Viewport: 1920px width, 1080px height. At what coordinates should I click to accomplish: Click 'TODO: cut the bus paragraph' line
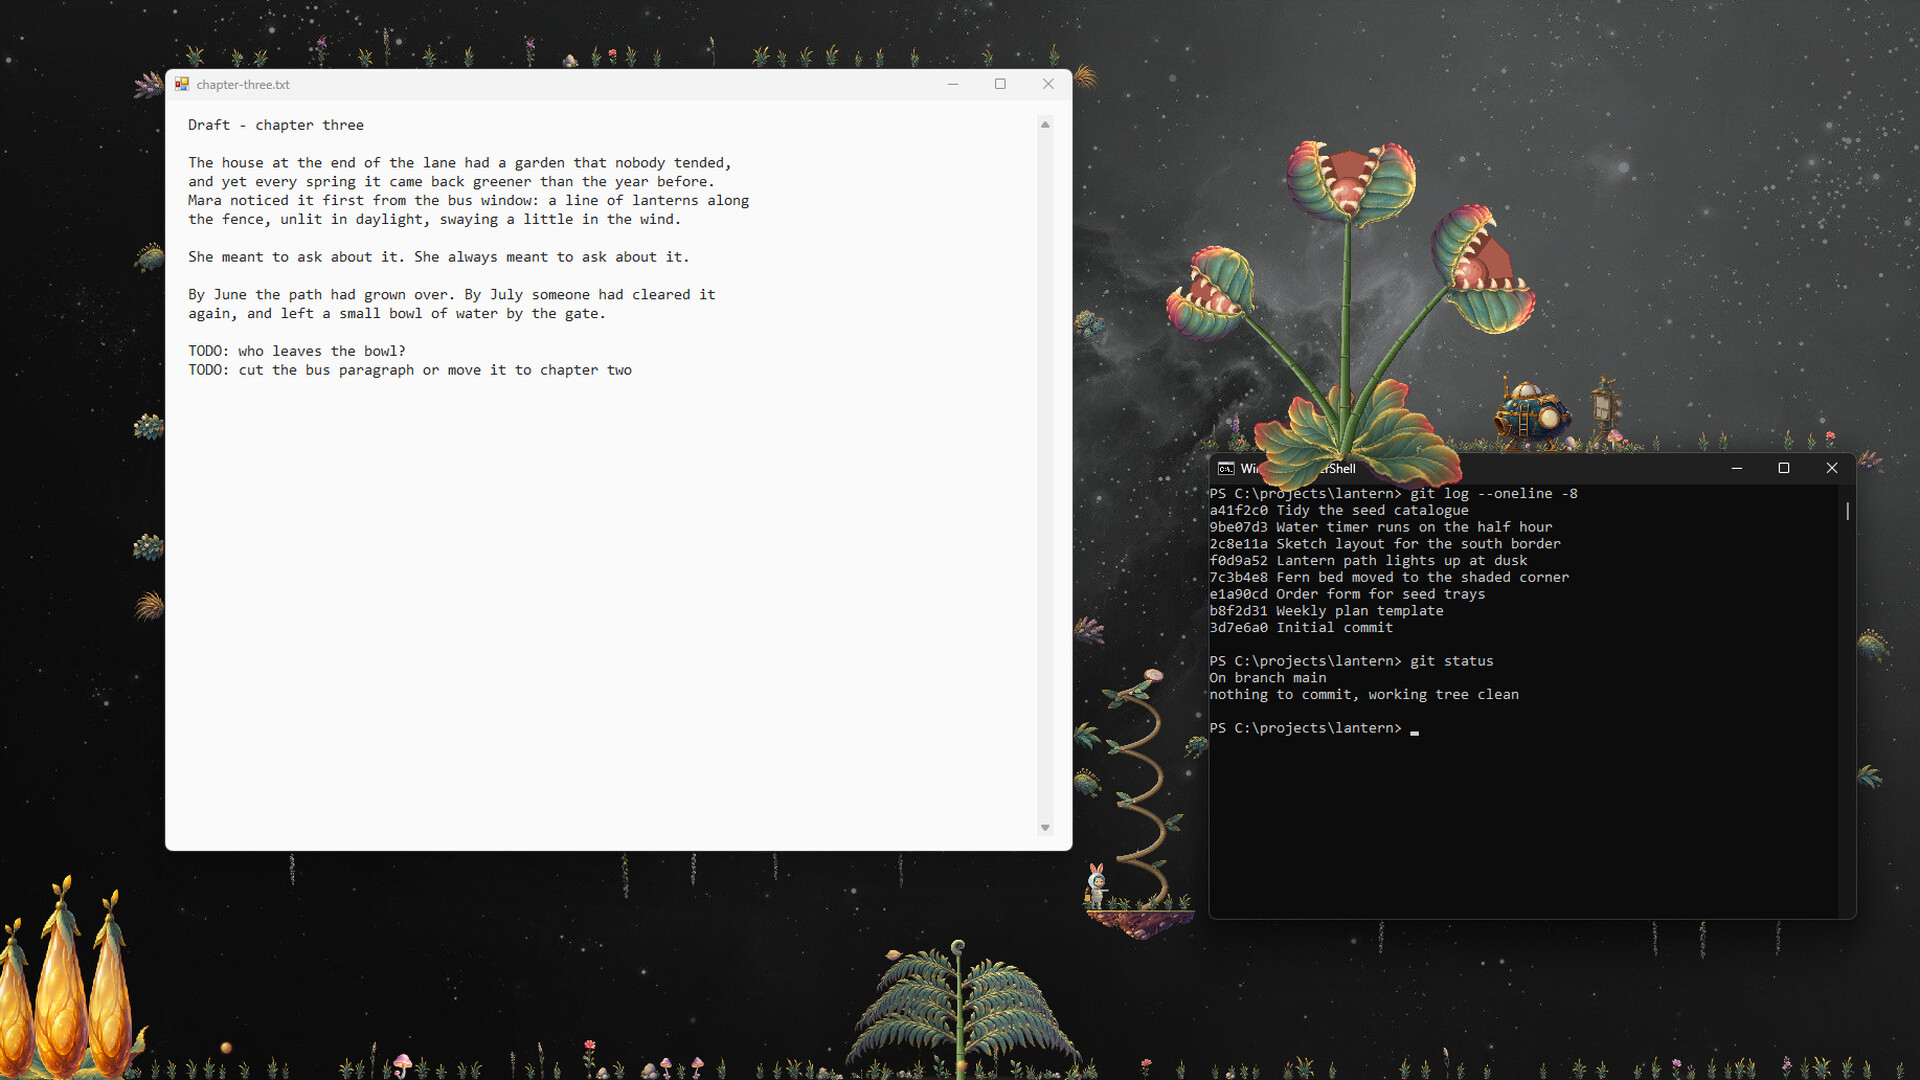410,370
